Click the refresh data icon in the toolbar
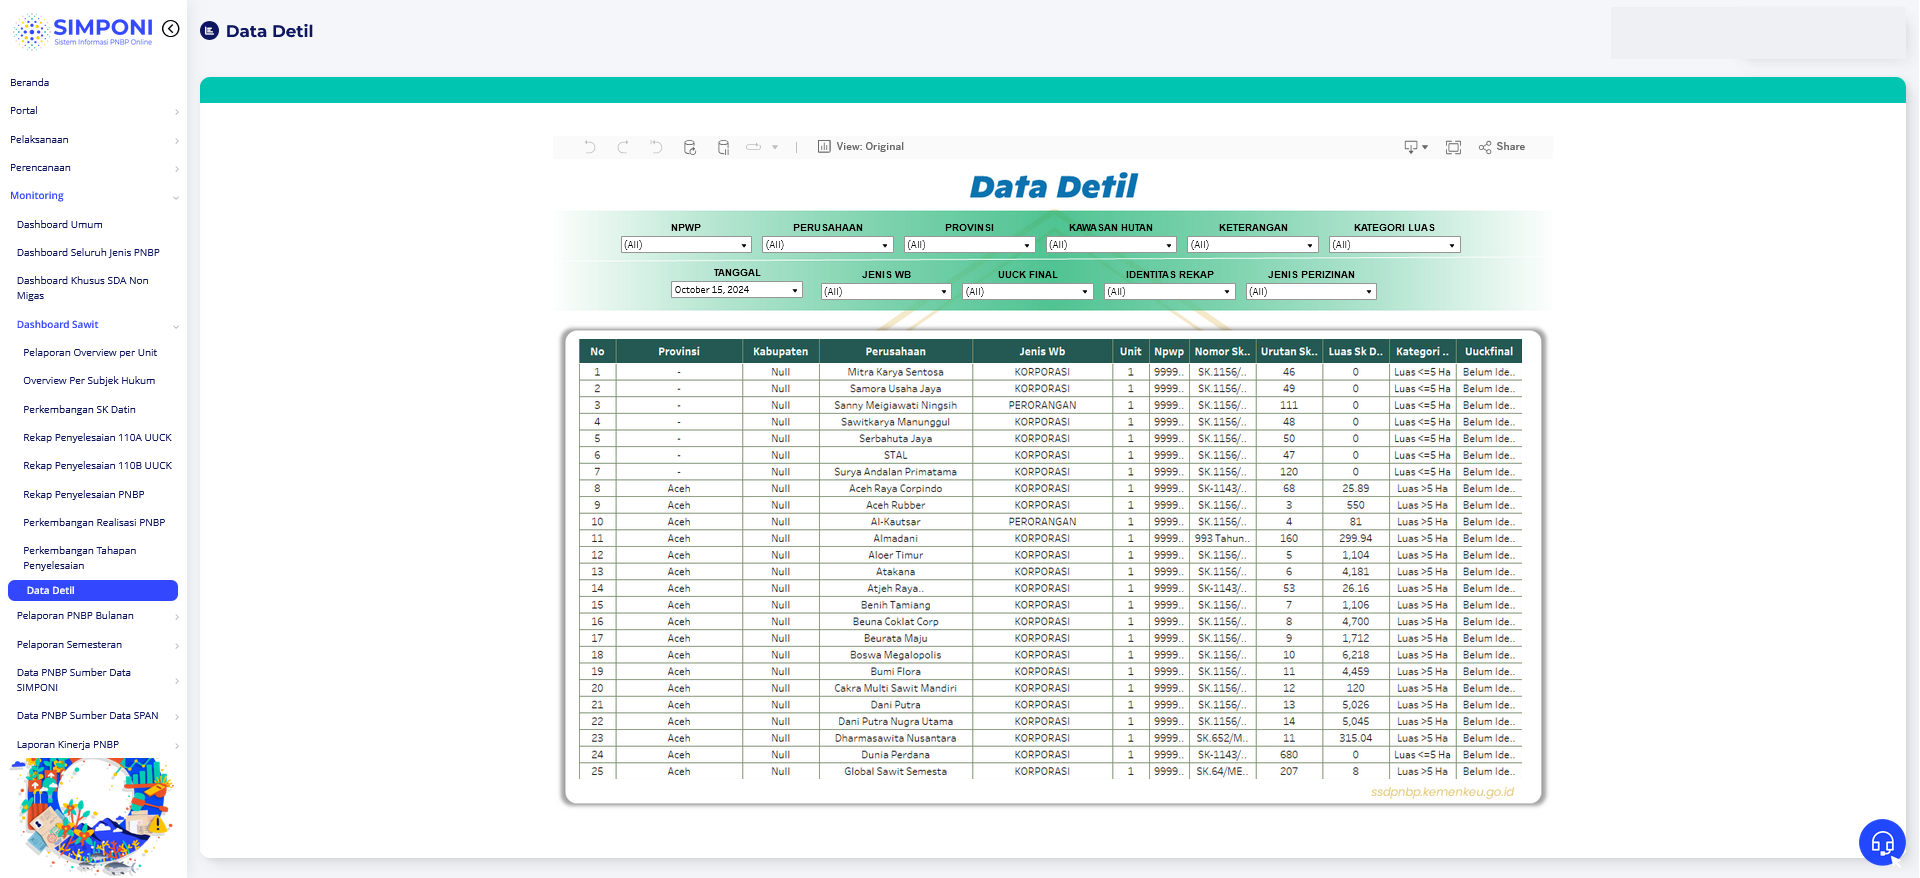The height and width of the screenshot is (878, 1920). tap(690, 147)
